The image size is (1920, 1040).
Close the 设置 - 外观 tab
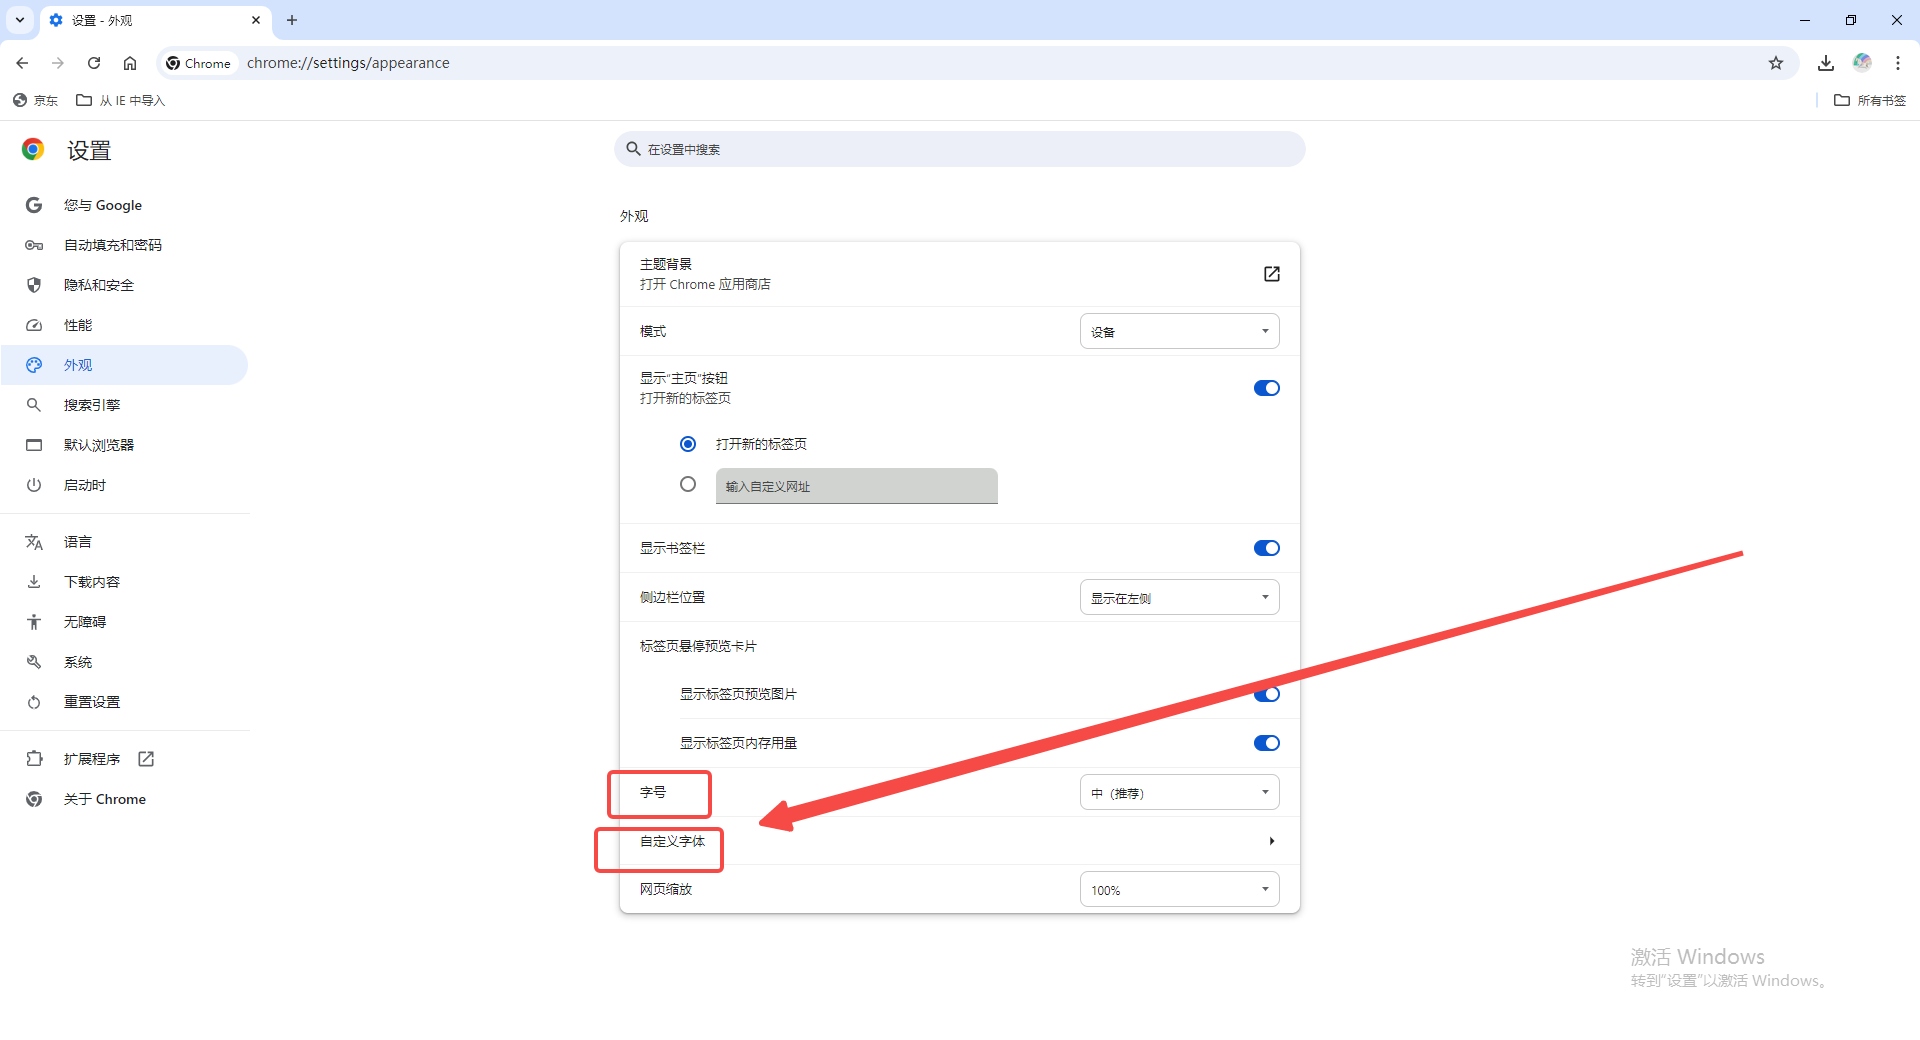click(x=256, y=20)
